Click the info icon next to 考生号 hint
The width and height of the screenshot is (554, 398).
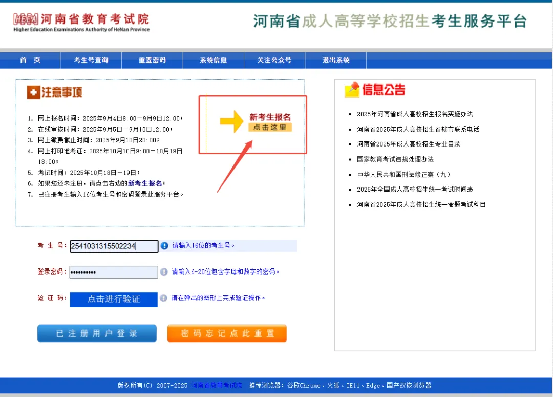coord(164,245)
